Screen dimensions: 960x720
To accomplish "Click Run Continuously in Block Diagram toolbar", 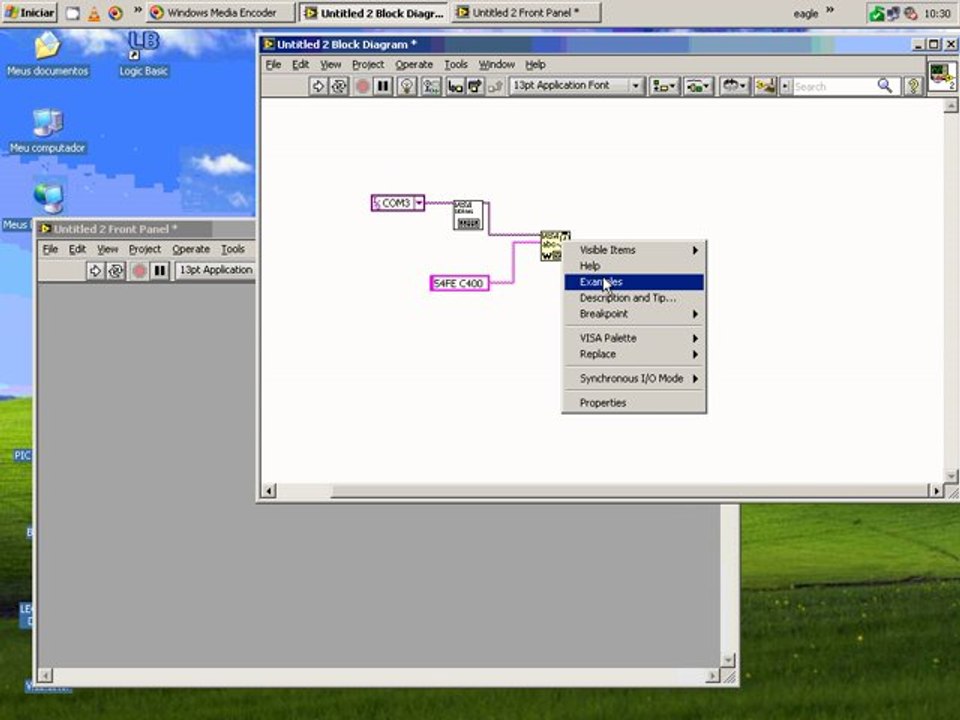I will pos(339,86).
